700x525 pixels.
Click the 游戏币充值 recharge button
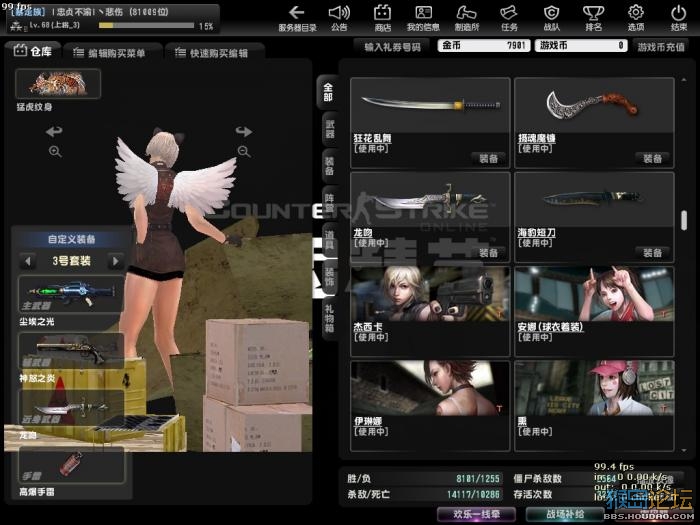(661, 46)
